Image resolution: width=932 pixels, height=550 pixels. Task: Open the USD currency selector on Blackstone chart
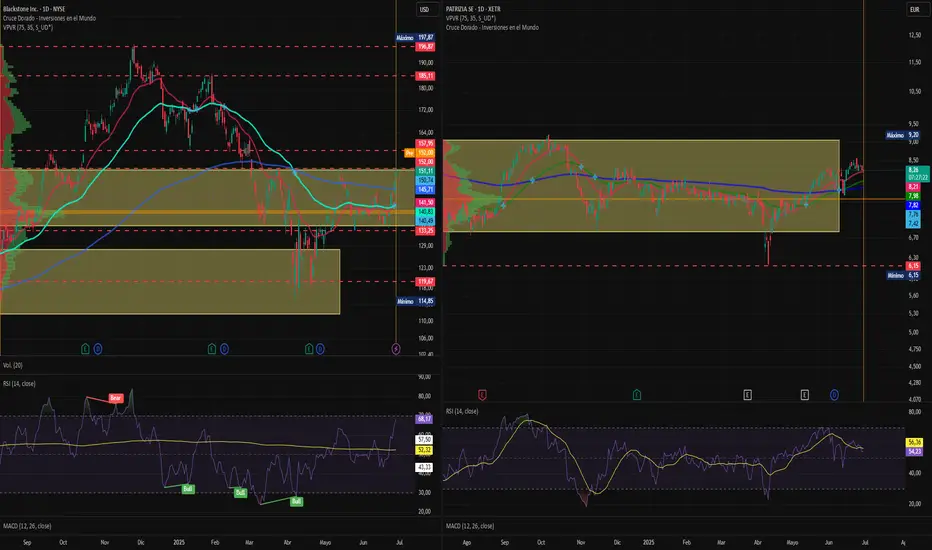[423, 9]
